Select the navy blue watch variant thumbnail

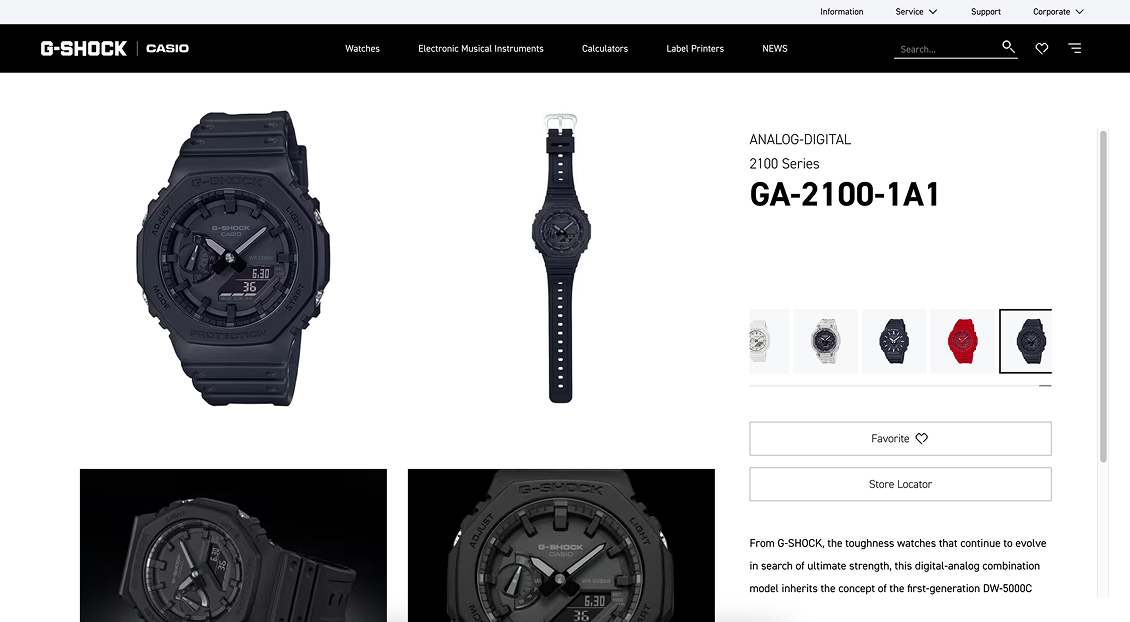coord(894,341)
